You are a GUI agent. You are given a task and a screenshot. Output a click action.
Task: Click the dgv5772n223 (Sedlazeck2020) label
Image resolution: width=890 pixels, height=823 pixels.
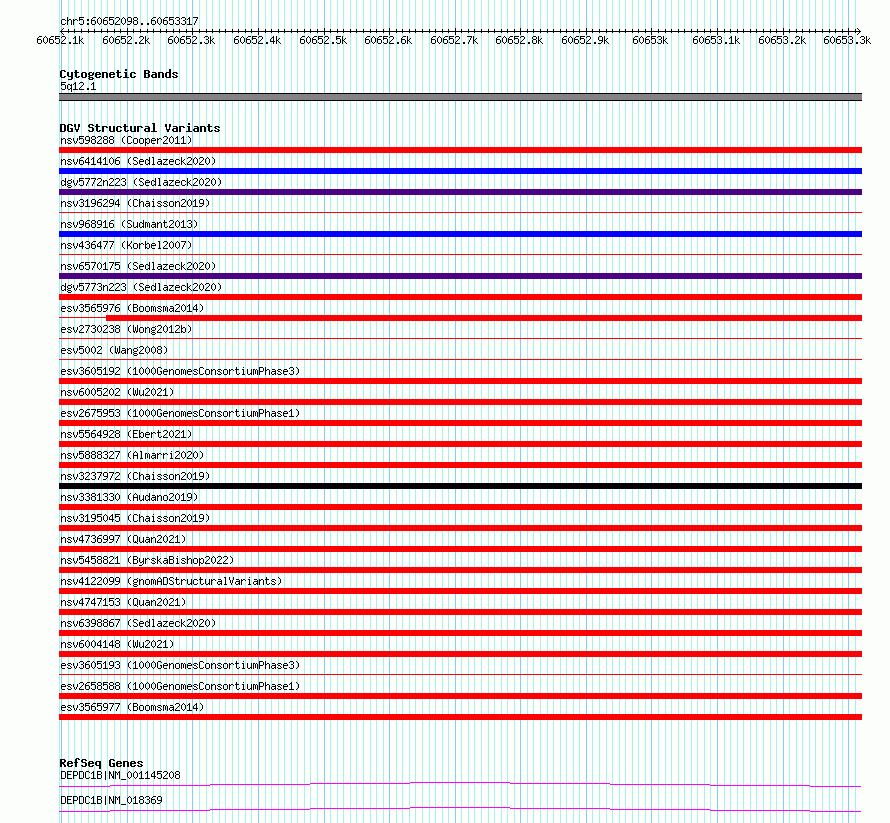point(141,182)
